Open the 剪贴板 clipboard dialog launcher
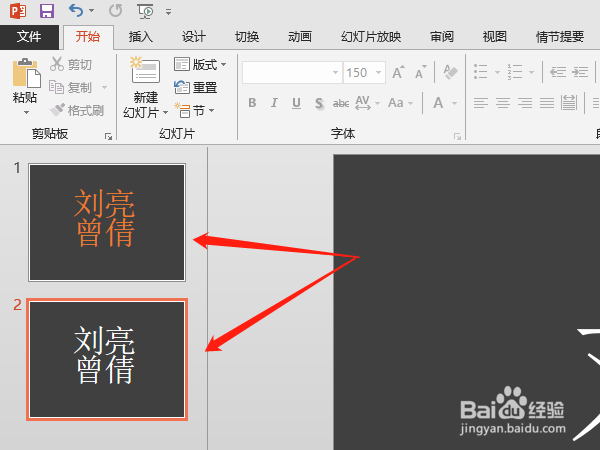The height and width of the screenshot is (450, 600). (108, 137)
